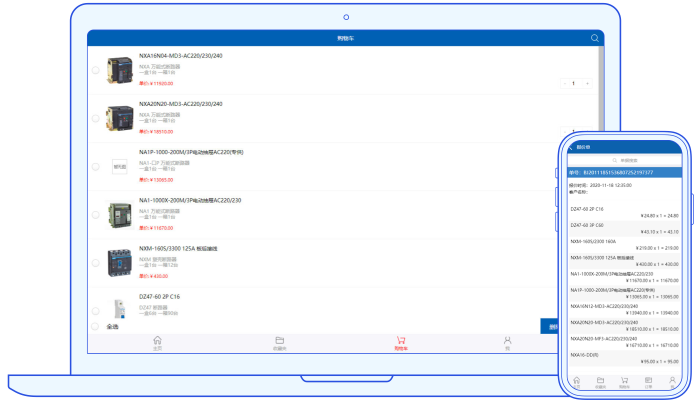Select phone row DZ47-60 2P C16
Image resolution: width=694 pixels, height=400 pixels.
click(624, 212)
